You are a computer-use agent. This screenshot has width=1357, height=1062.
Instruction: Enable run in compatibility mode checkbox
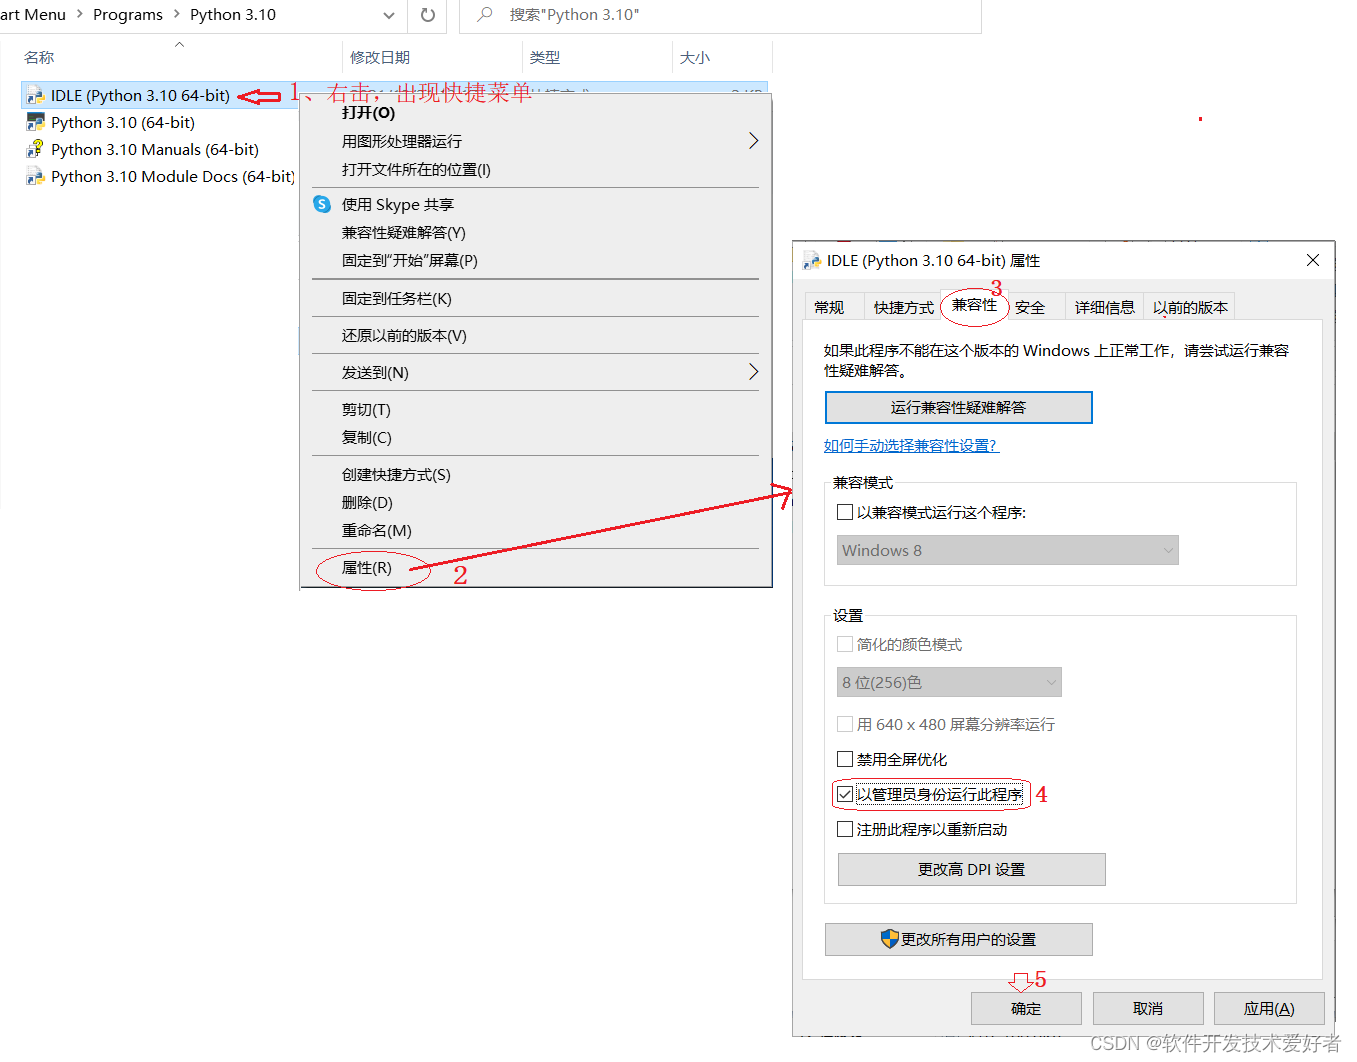845,512
